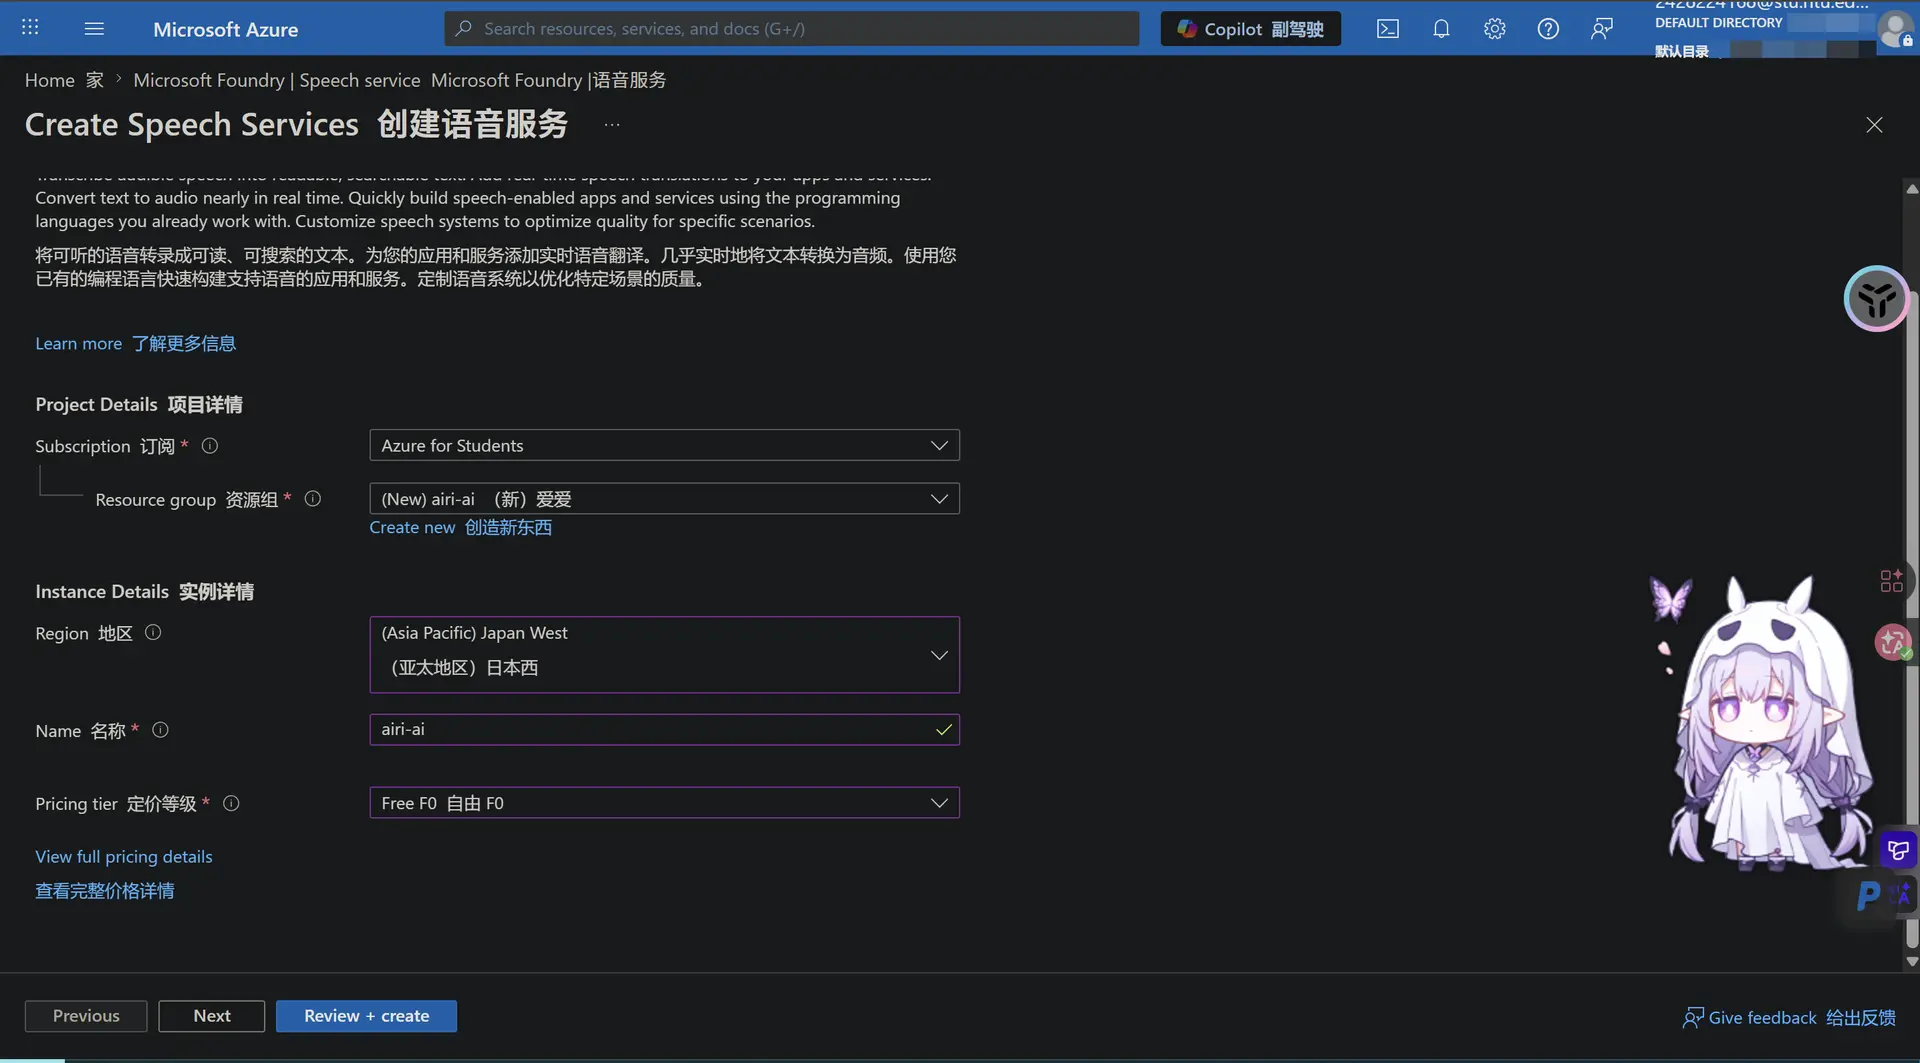This screenshot has height=1063, width=1920.
Task: Click the DEFAULT DIRECTORY account label
Action: click(x=1718, y=22)
